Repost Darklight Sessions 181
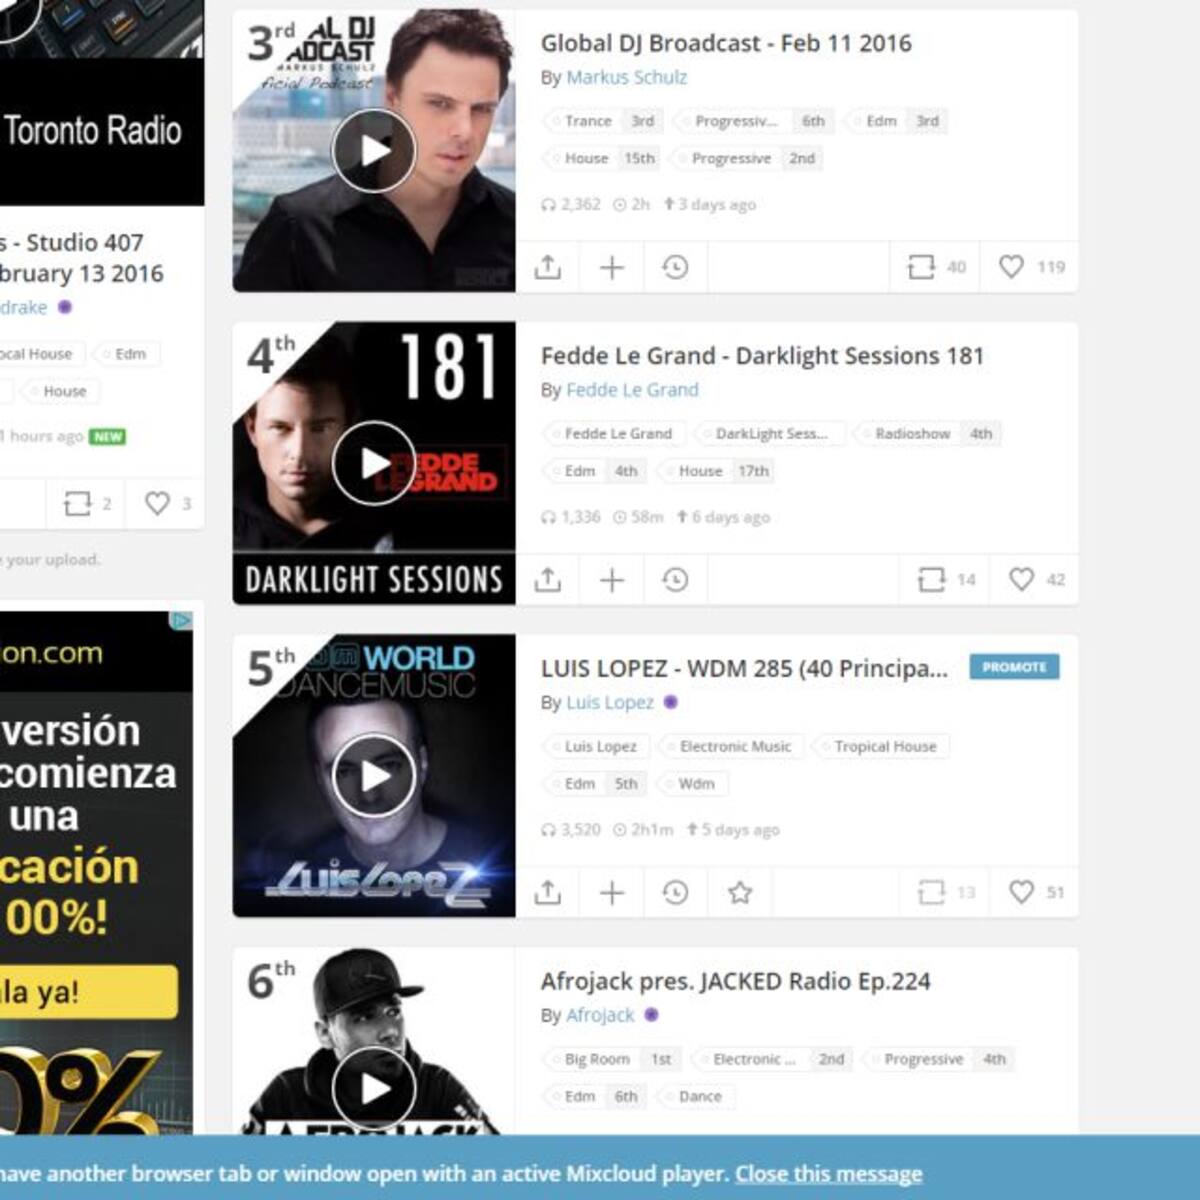Image resolution: width=1200 pixels, height=1200 pixels. click(x=931, y=580)
